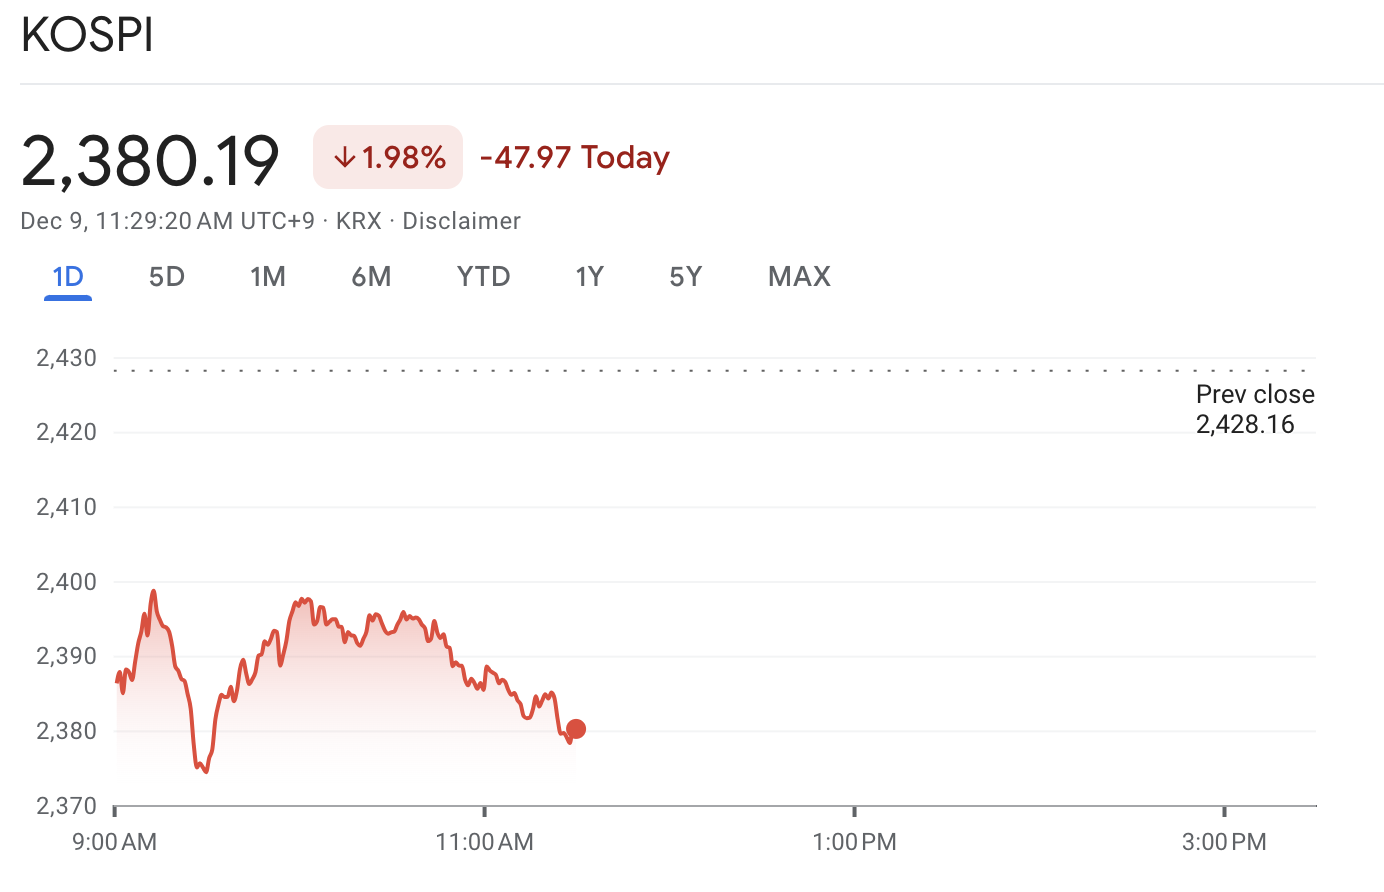Open the 1M chart view
1384x892 pixels.
point(268,277)
